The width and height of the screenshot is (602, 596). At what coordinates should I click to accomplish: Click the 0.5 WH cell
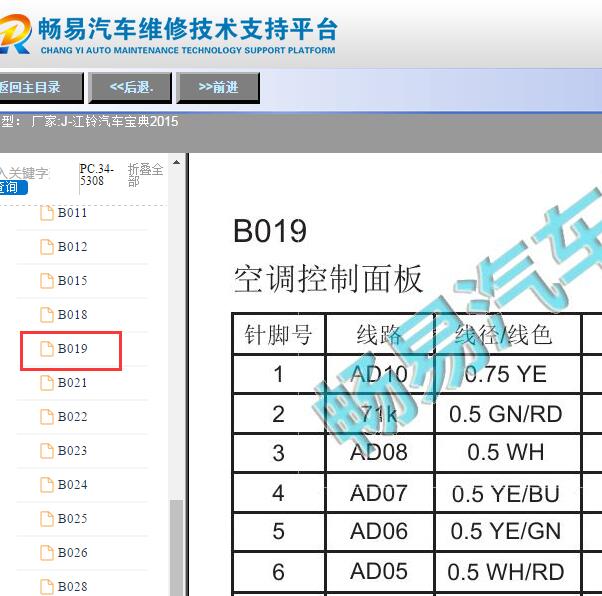pyautogui.click(x=506, y=452)
